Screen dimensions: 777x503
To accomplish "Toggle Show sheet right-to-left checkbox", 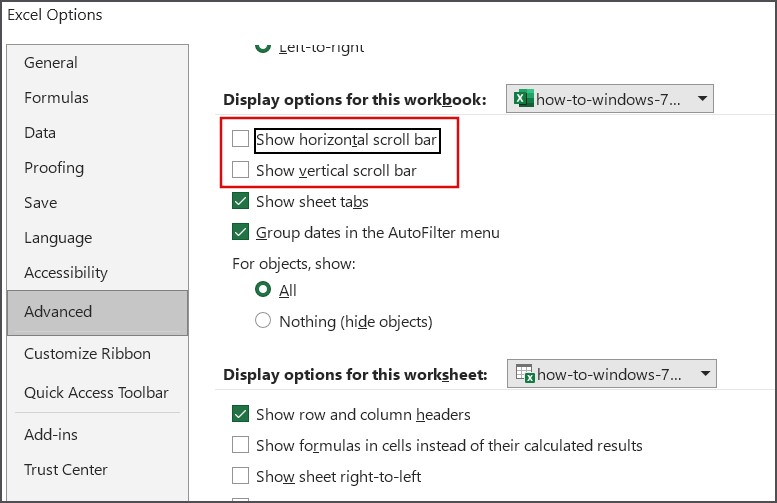I will 240,475.
